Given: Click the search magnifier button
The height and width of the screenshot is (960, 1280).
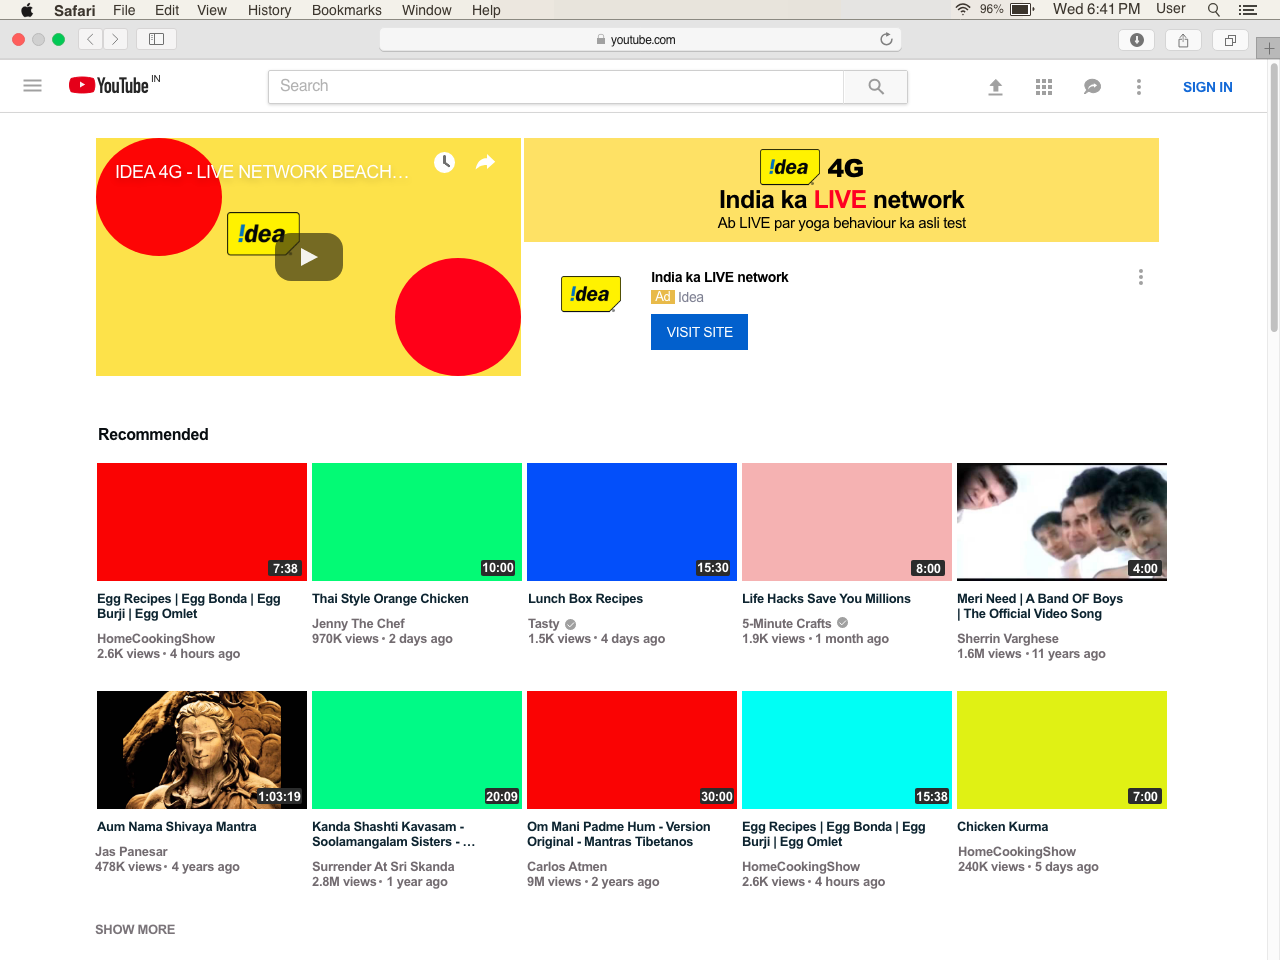Looking at the screenshot, I should [875, 87].
